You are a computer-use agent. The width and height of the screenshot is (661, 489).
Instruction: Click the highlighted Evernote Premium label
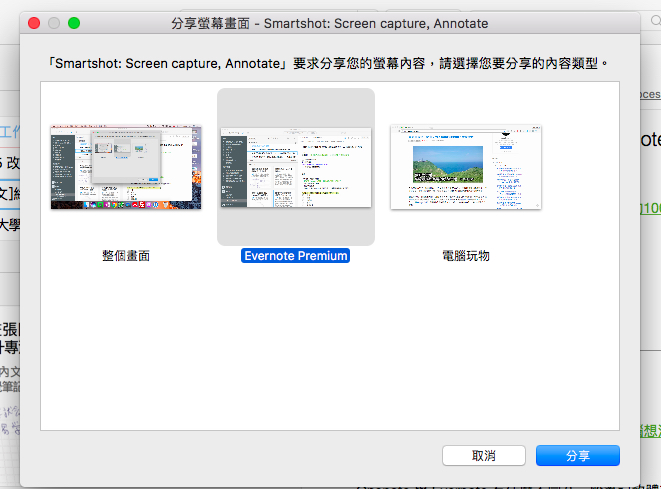(295, 256)
